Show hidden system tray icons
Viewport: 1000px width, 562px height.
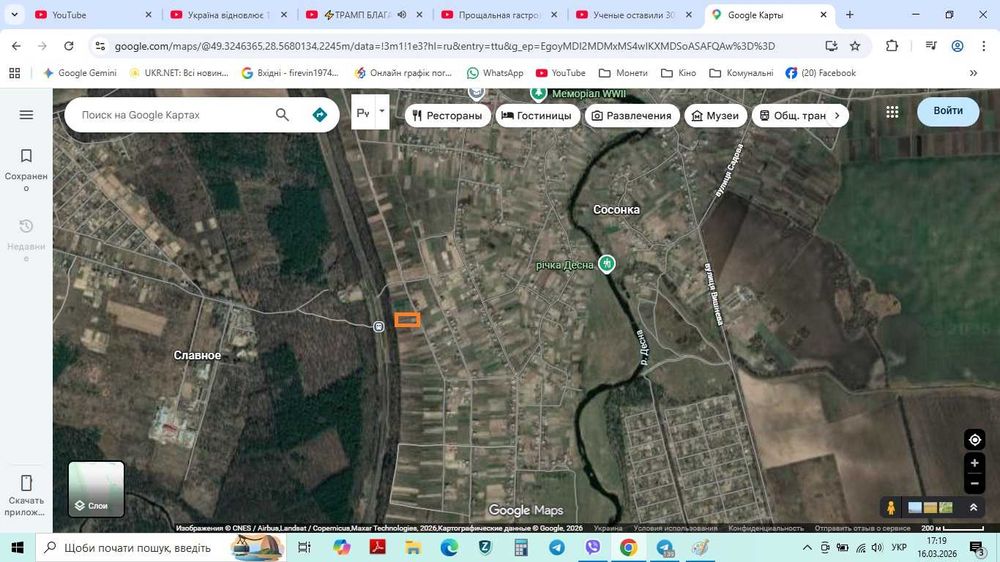point(807,548)
